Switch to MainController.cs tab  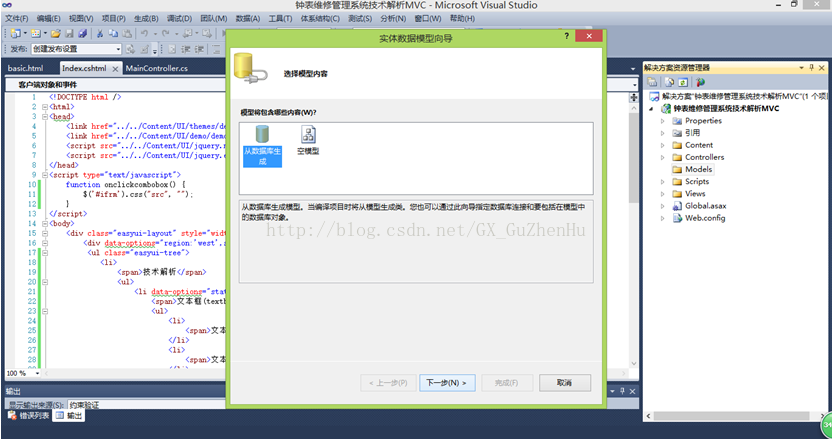(157, 68)
